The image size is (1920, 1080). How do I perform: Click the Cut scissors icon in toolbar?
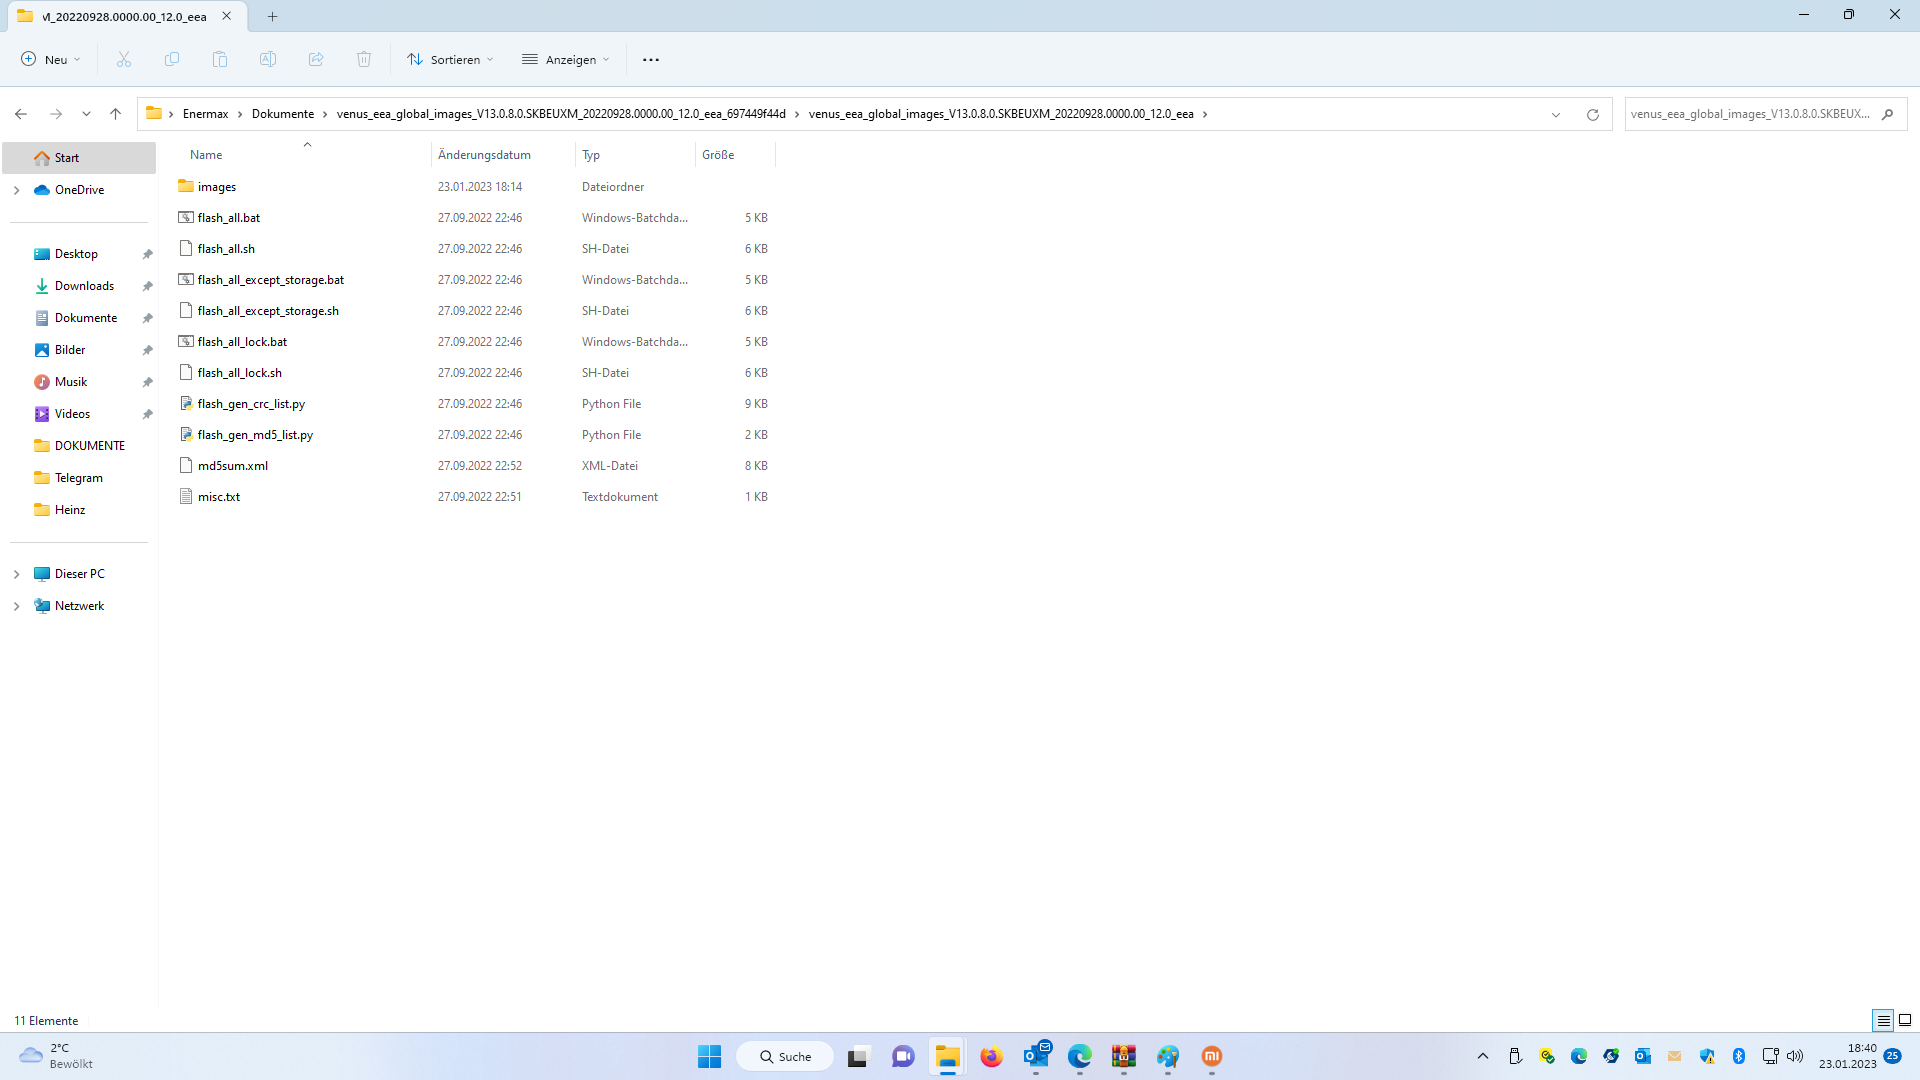tap(124, 60)
